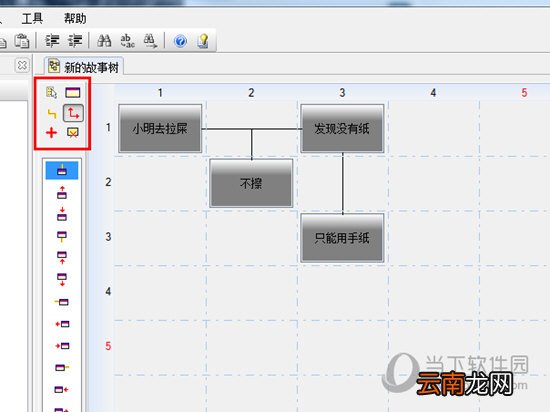Open the 帮助 menu
550x412 pixels.
75,18
